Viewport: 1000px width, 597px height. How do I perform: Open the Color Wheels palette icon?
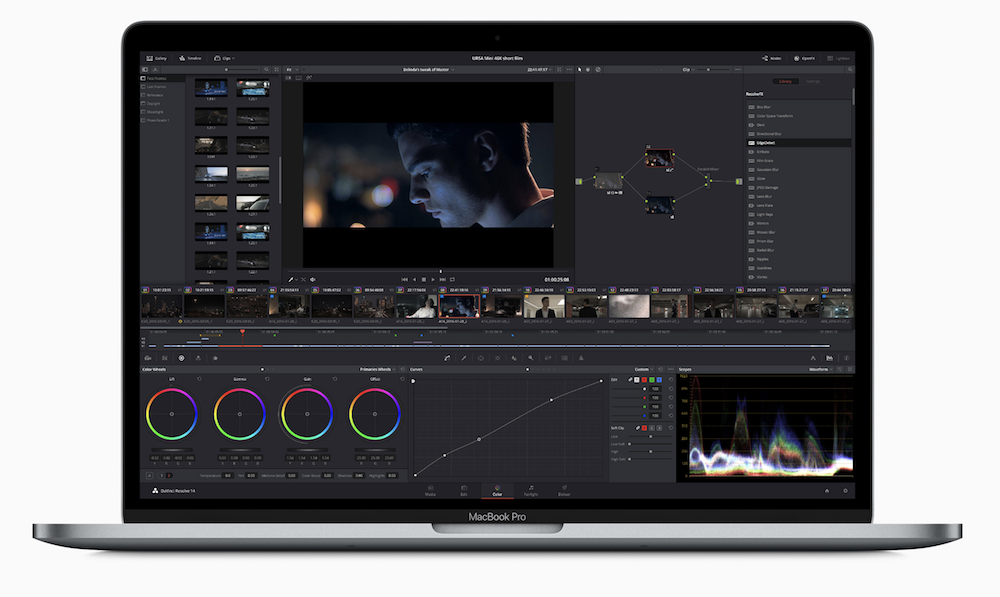(x=181, y=358)
